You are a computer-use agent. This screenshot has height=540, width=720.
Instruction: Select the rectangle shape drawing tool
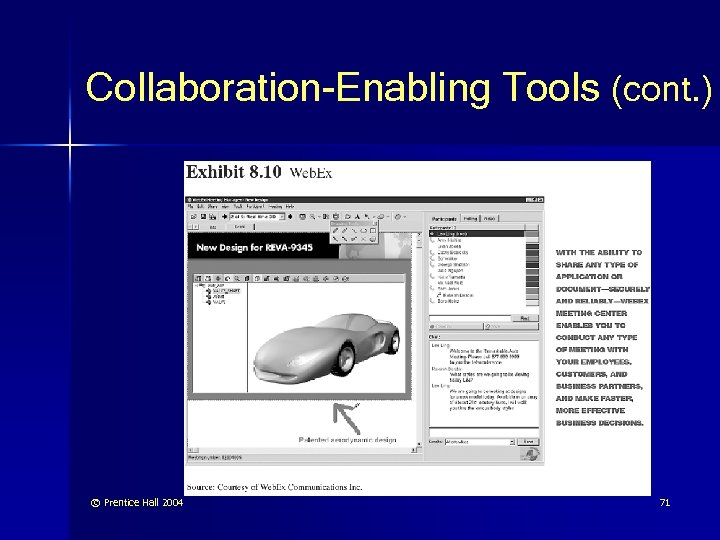click(x=373, y=231)
